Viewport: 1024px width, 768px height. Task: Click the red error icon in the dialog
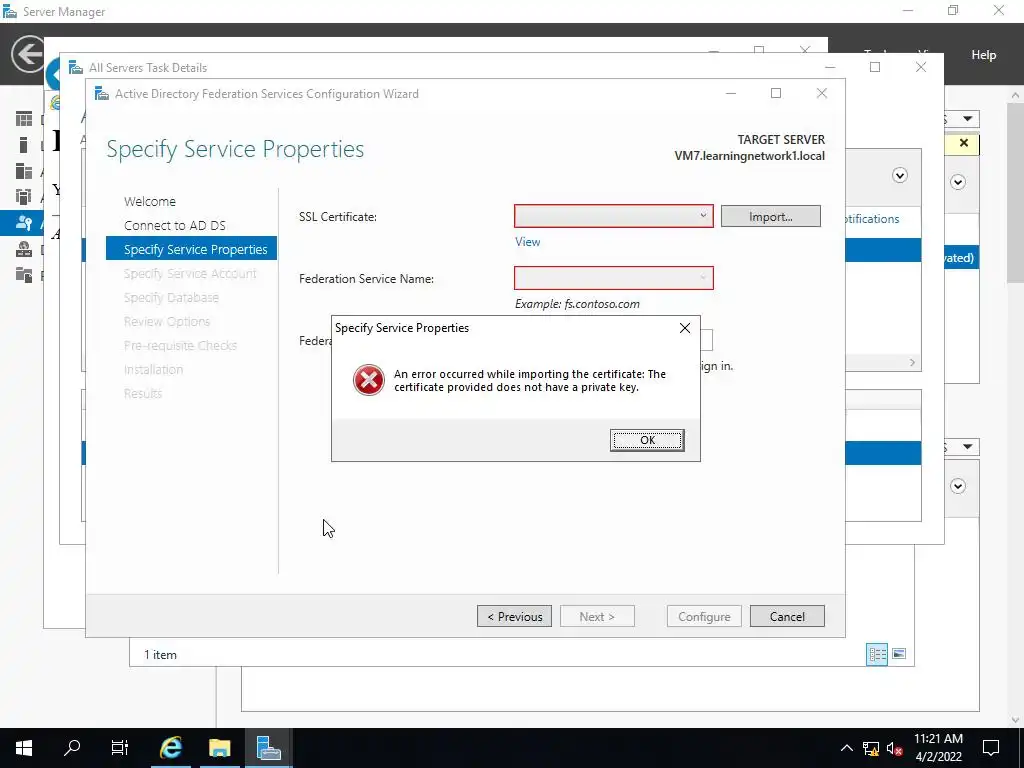click(x=369, y=380)
